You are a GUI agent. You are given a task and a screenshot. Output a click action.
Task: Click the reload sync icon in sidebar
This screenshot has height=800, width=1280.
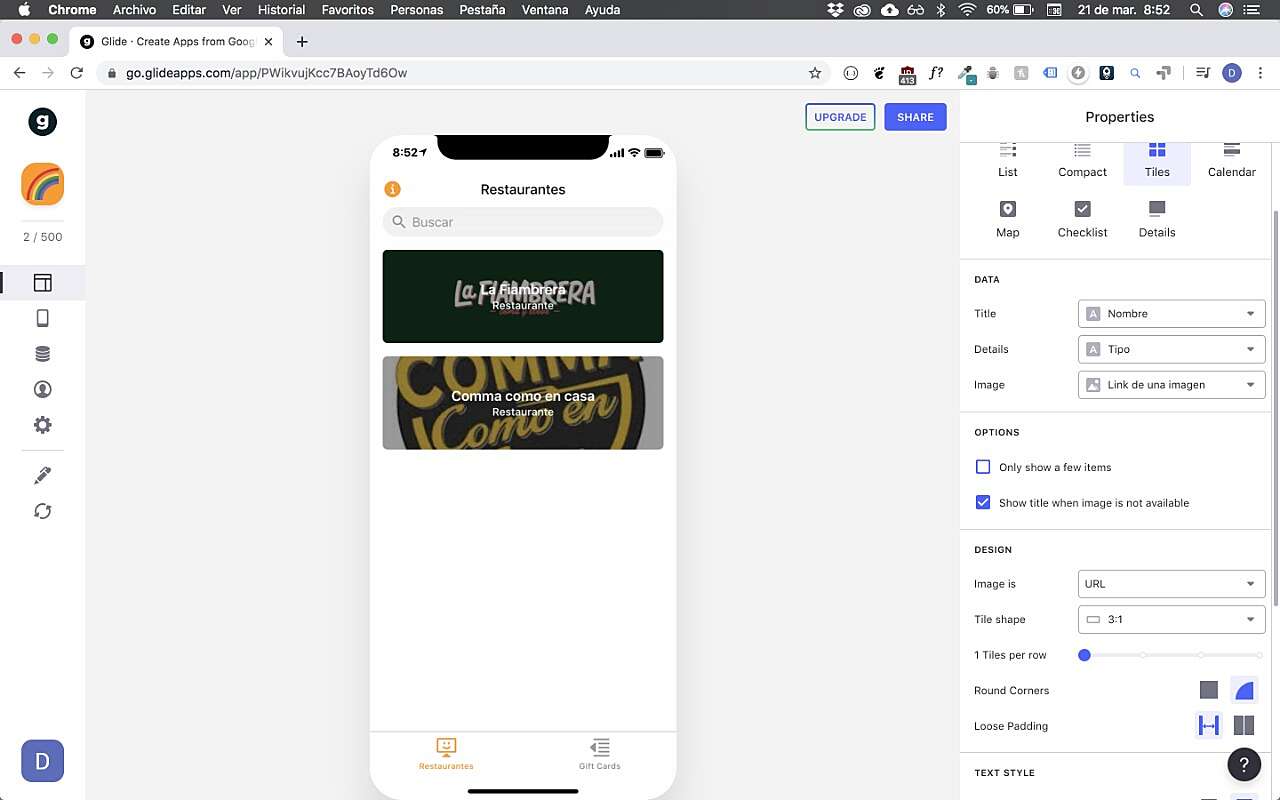coord(42,511)
